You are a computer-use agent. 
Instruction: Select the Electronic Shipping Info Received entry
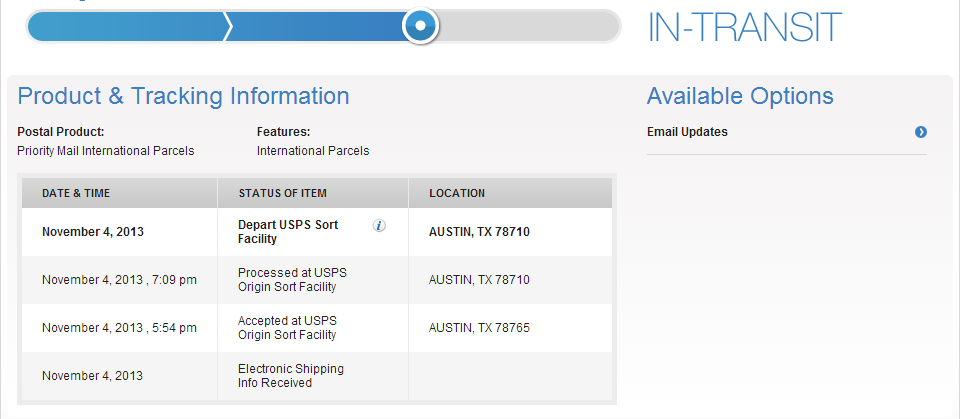pos(290,376)
